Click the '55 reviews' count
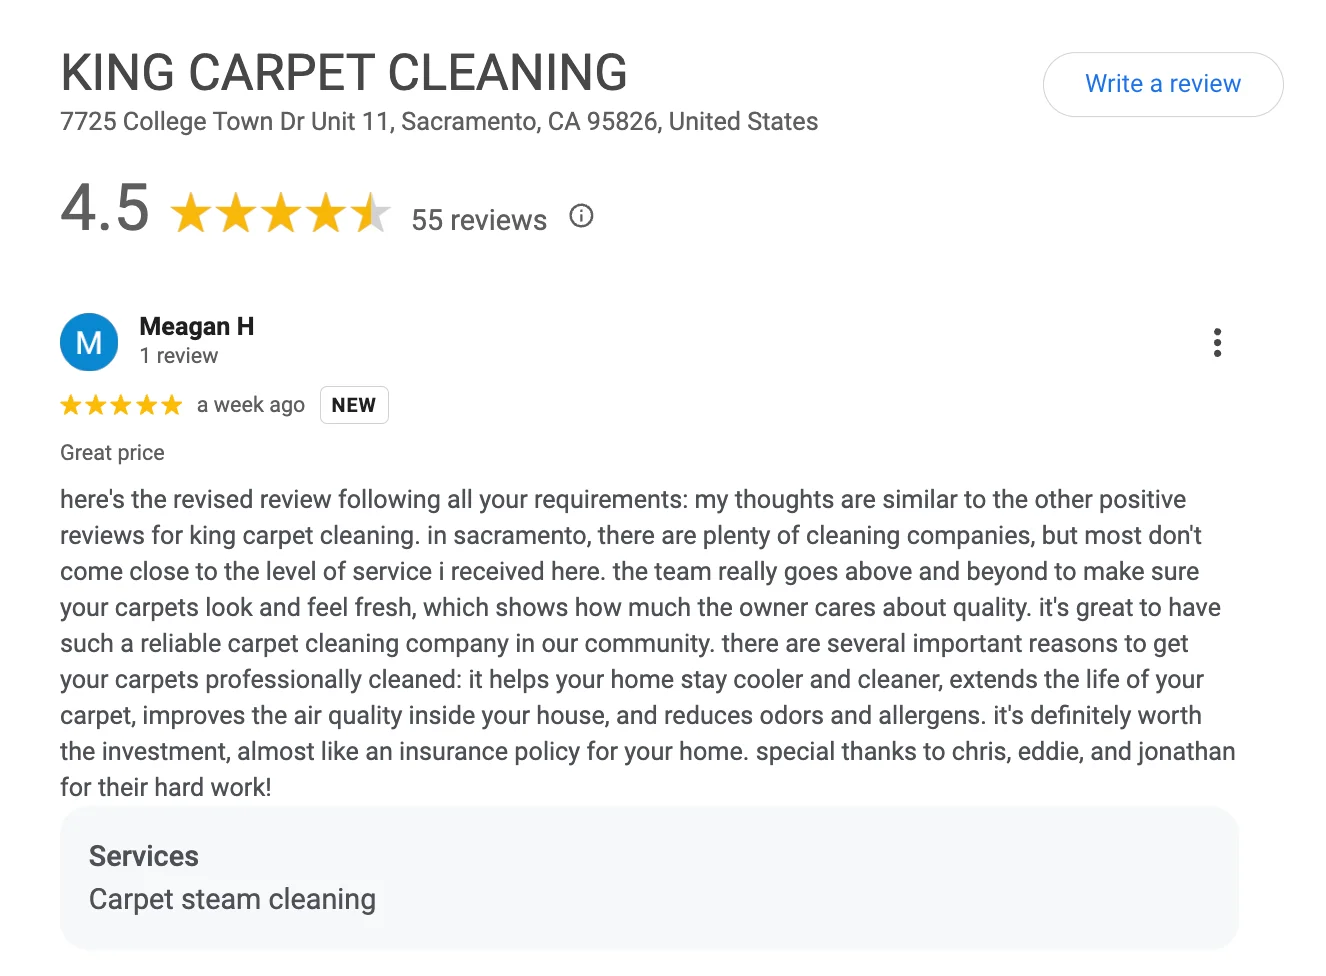1326x976 pixels. pyautogui.click(x=479, y=220)
